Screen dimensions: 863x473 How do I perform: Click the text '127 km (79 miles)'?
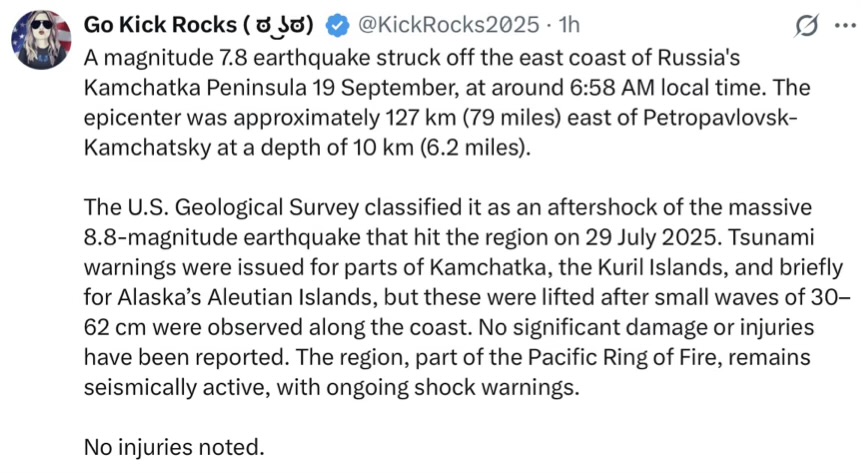point(473,118)
